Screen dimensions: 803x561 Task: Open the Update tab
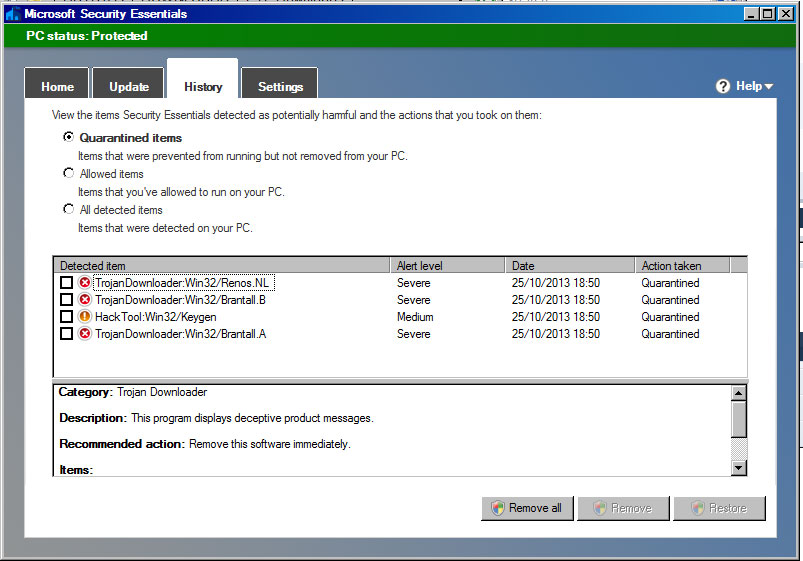click(x=129, y=87)
